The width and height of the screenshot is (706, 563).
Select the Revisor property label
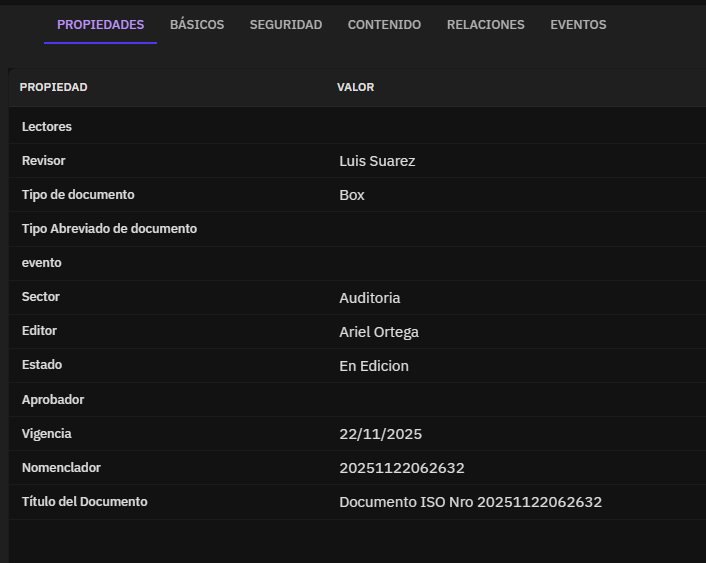pyautogui.click(x=44, y=161)
